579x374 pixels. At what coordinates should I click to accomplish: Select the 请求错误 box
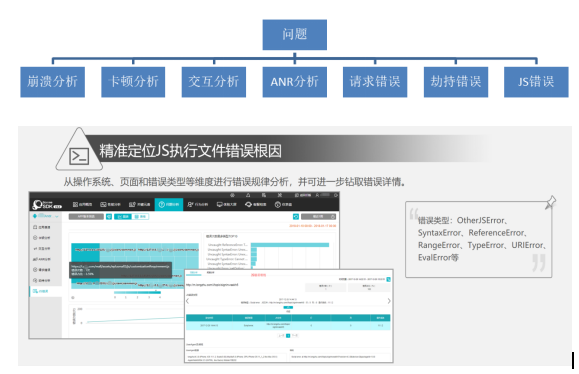[375, 82]
